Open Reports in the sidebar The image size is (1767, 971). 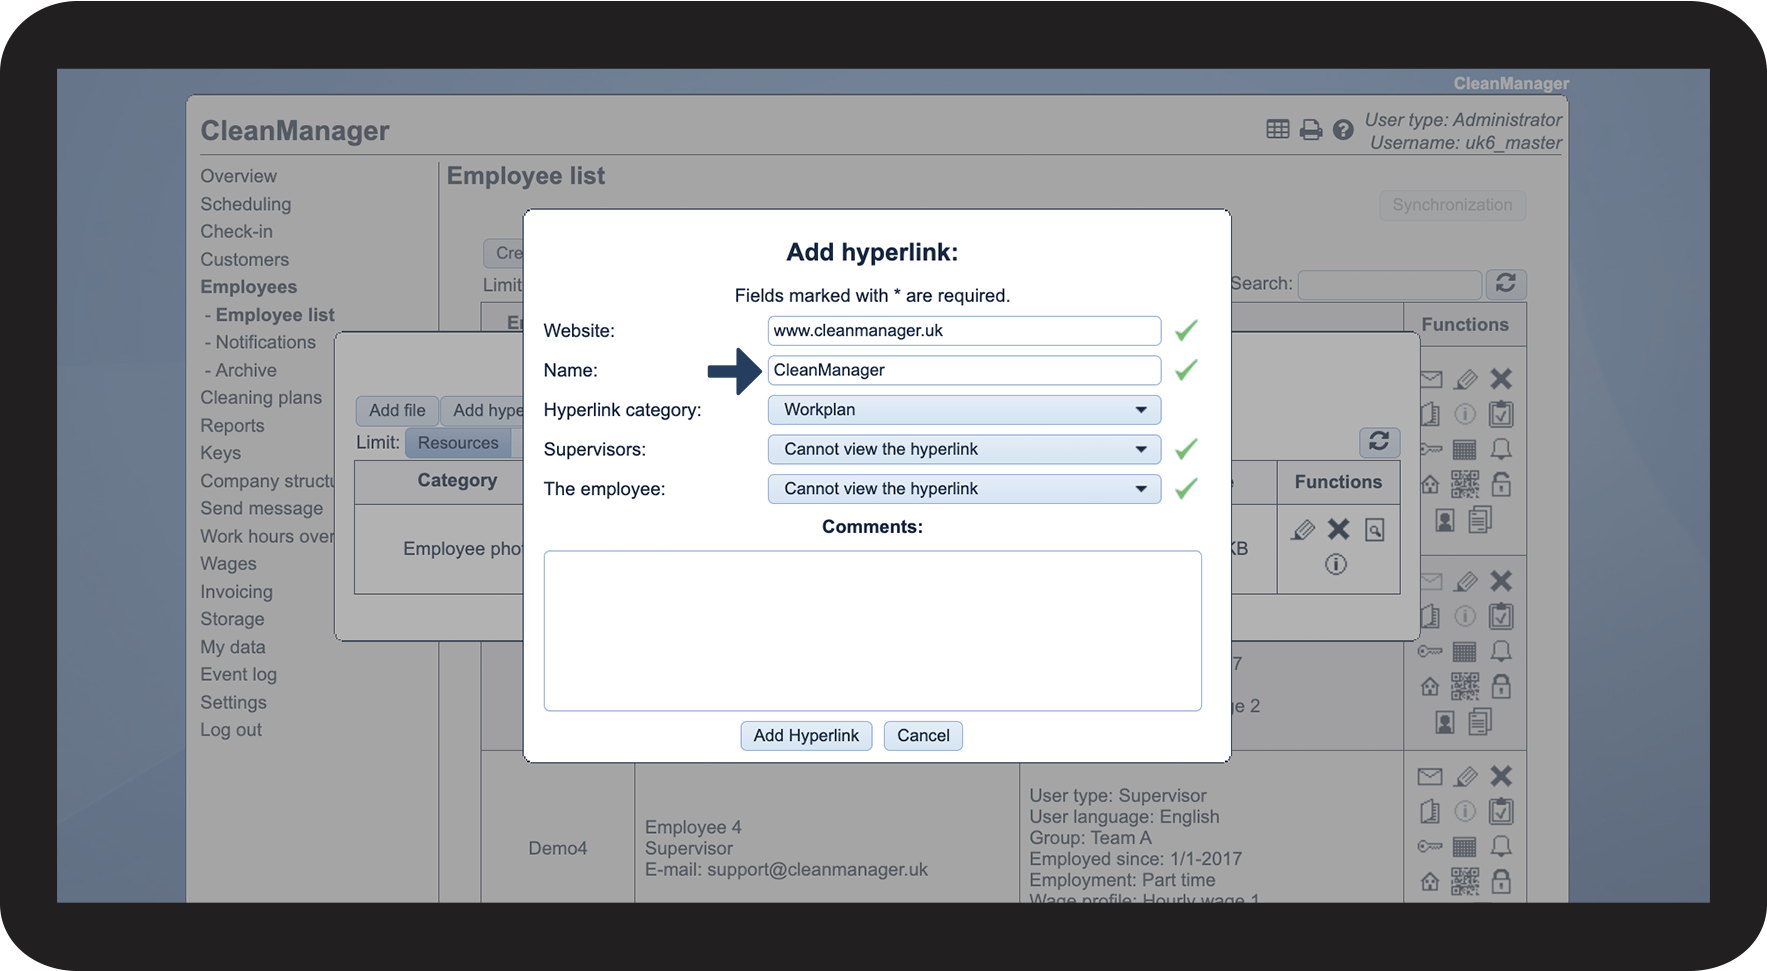(x=232, y=425)
